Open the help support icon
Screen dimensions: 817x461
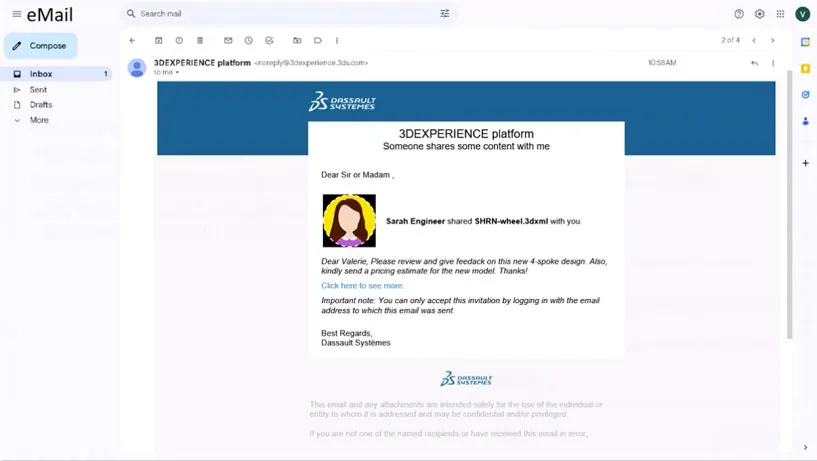739,14
